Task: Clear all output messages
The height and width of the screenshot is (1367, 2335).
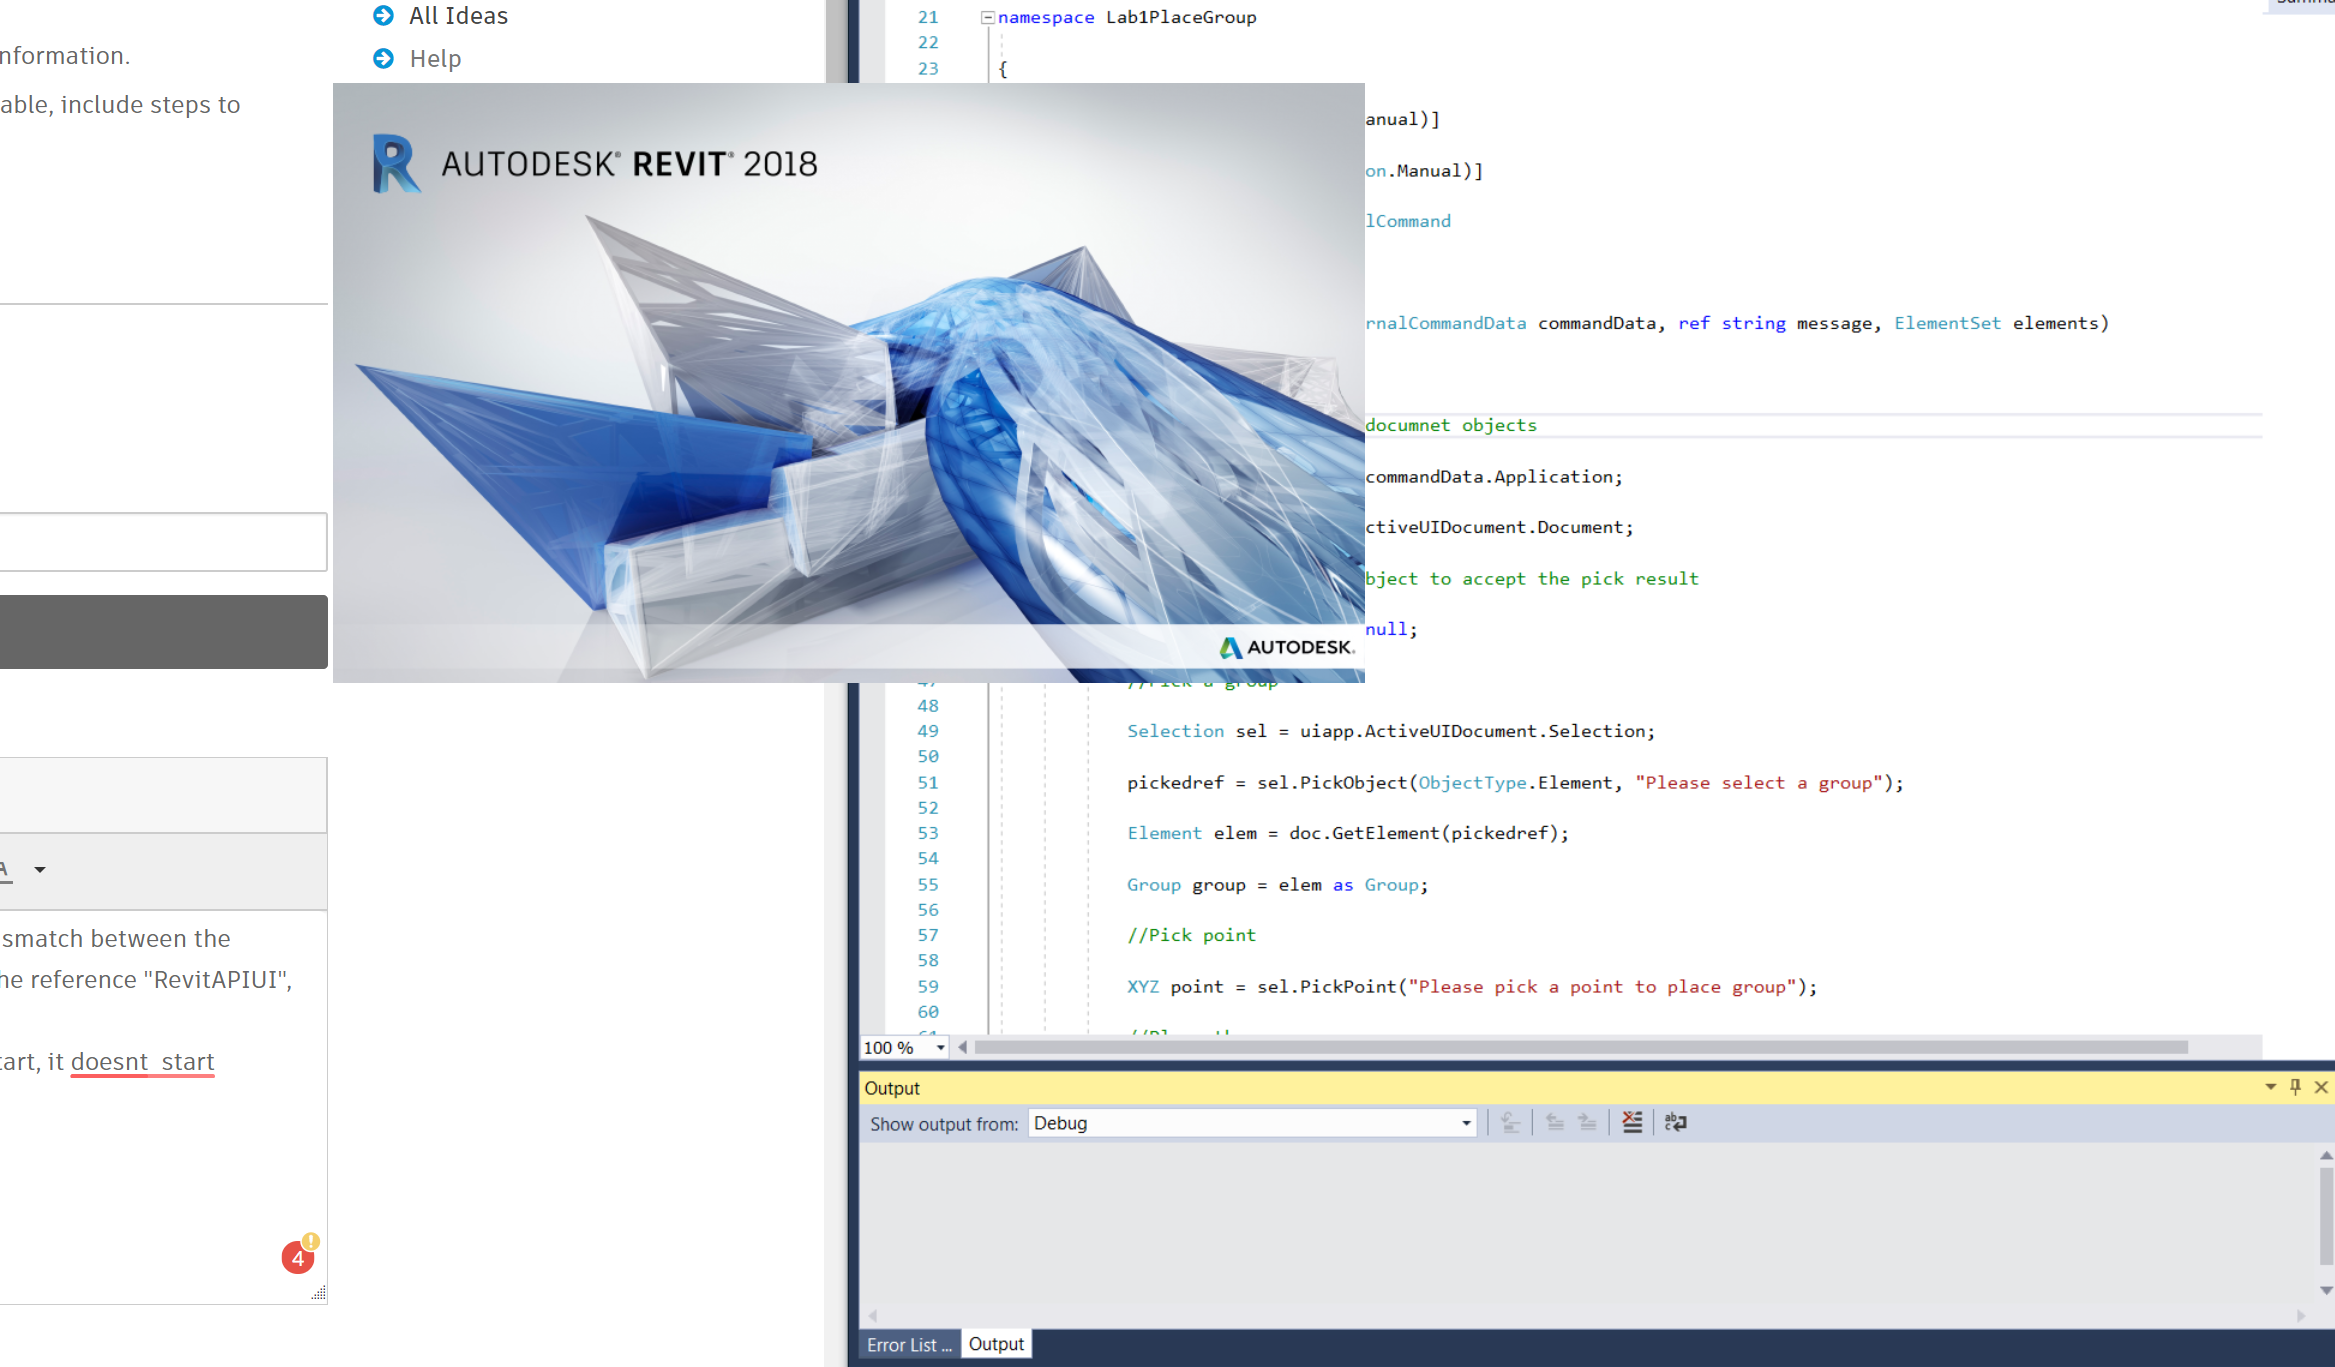Action: [1631, 1122]
